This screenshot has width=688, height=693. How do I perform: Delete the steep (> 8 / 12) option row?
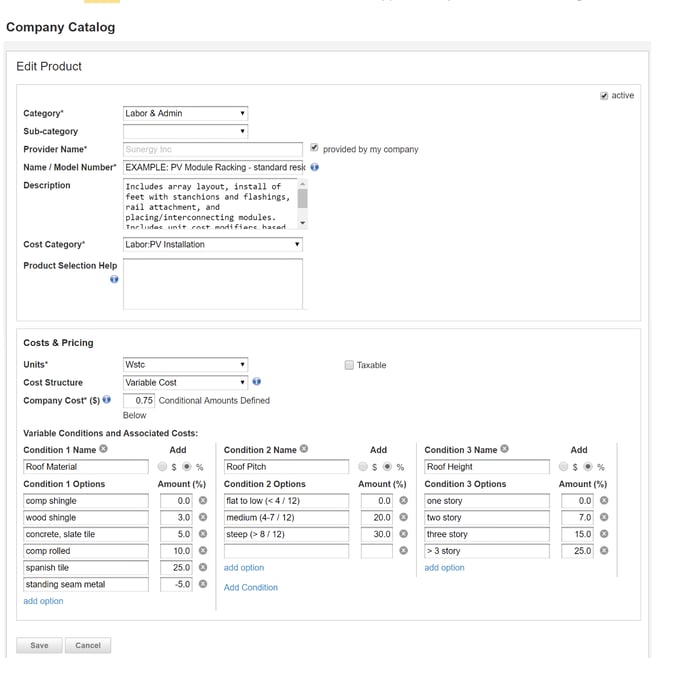coord(403,534)
